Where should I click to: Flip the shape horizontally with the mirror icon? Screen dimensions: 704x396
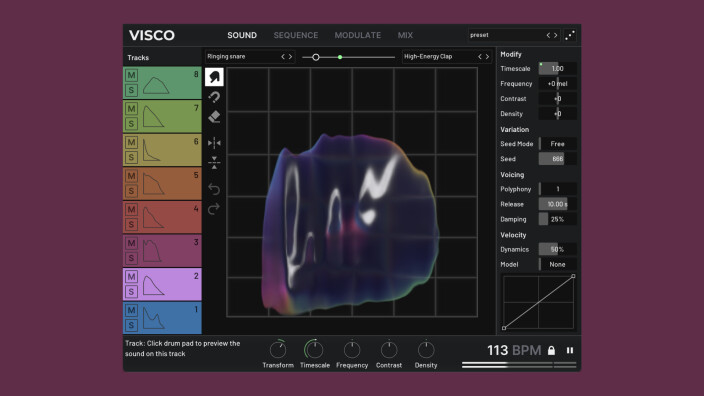click(x=214, y=143)
